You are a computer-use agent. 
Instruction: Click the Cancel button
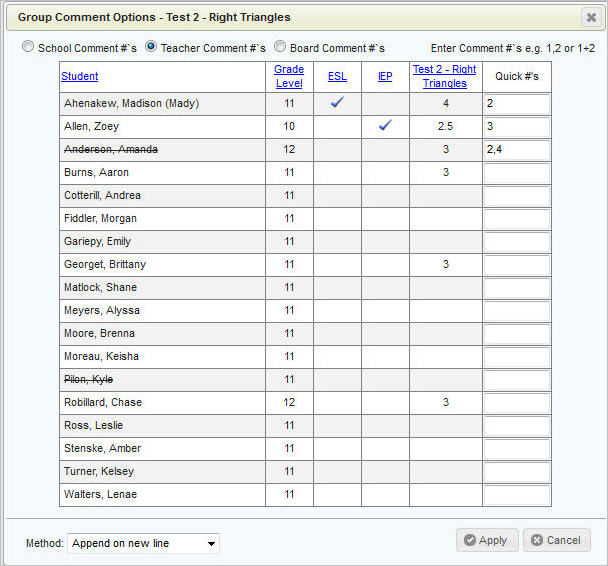[556, 540]
